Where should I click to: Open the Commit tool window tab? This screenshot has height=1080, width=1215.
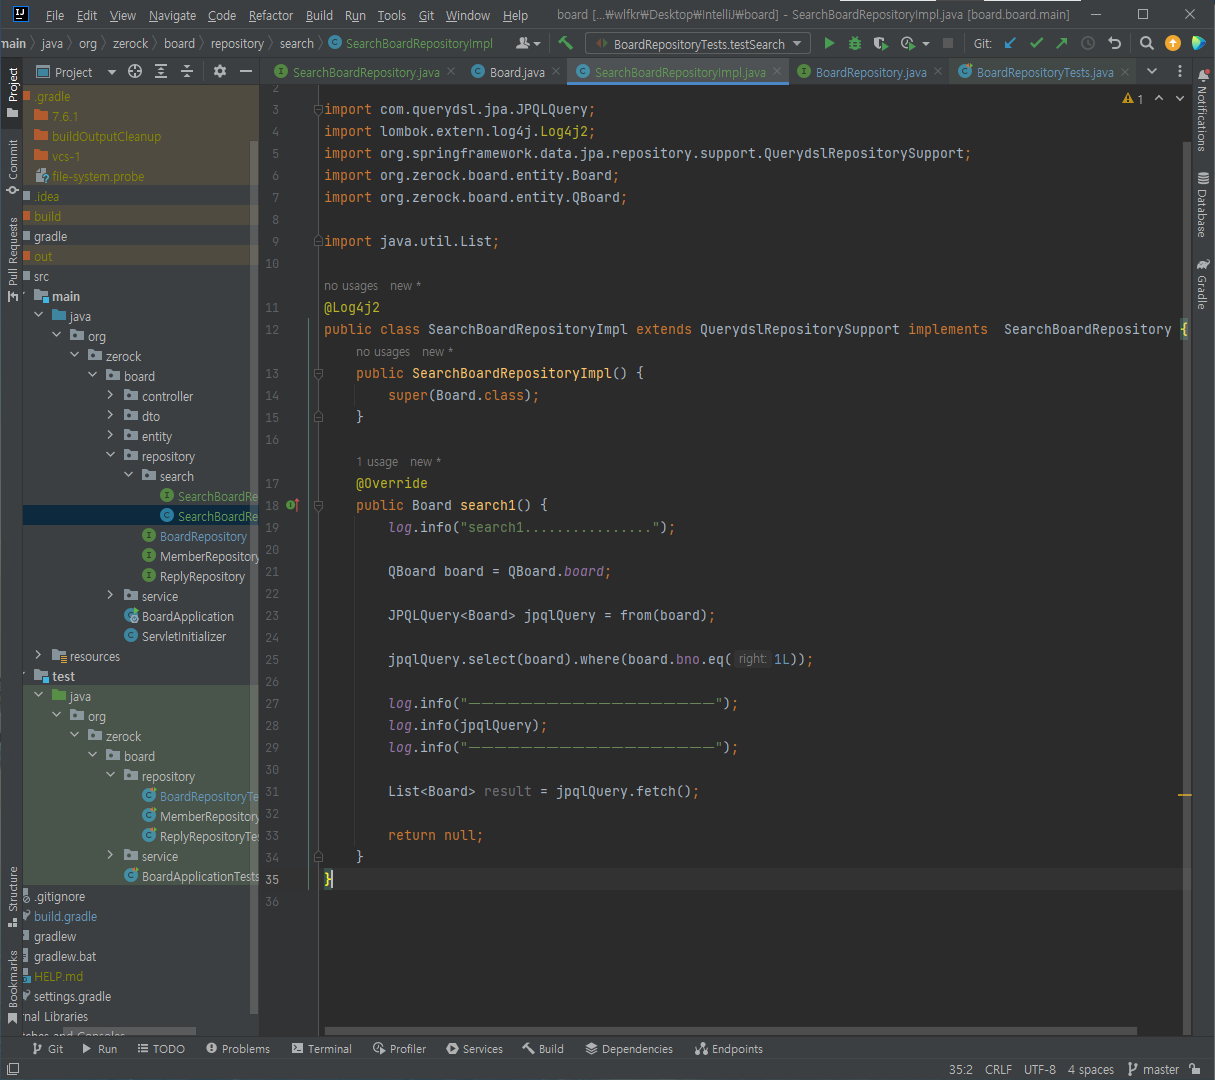point(12,166)
